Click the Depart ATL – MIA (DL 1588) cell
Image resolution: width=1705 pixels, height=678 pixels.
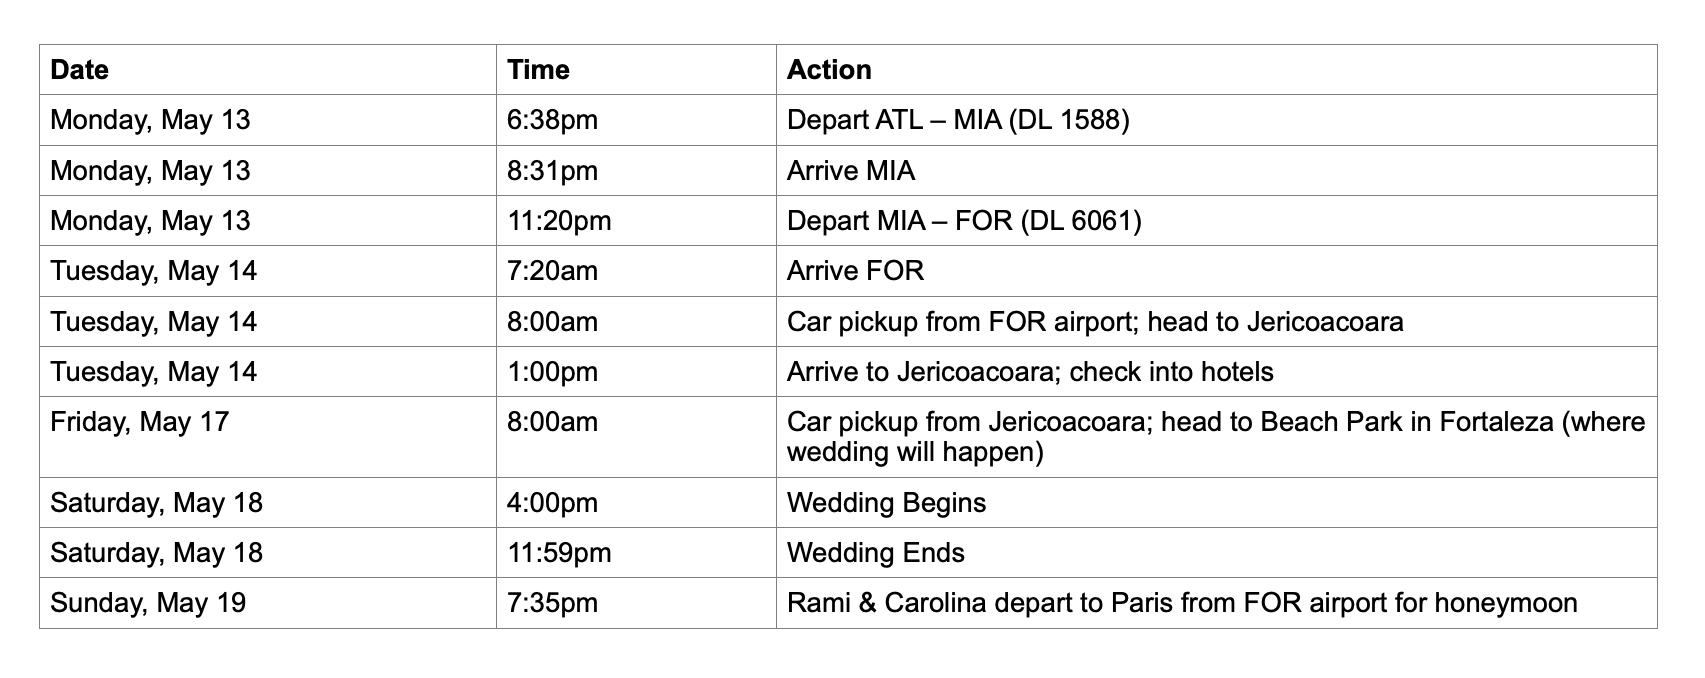coord(1216,120)
